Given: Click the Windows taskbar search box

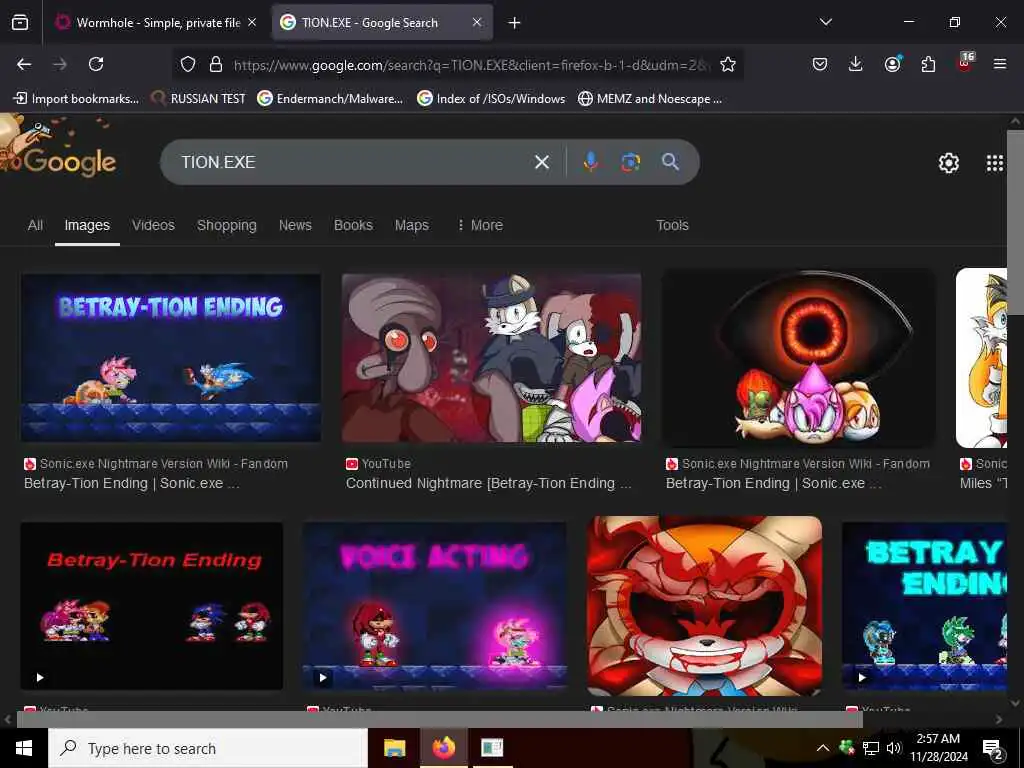Looking at the screenshot, I should (208, 748).
